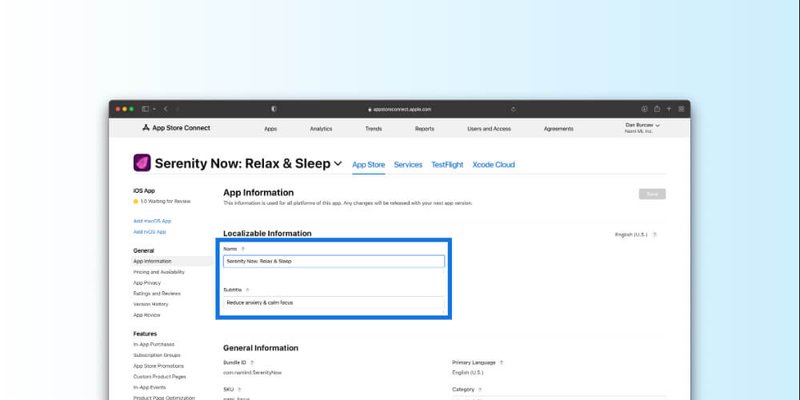Click the App Store Connect logo
The height and width of the screenshot is (400, 800).
click(176, 128)
